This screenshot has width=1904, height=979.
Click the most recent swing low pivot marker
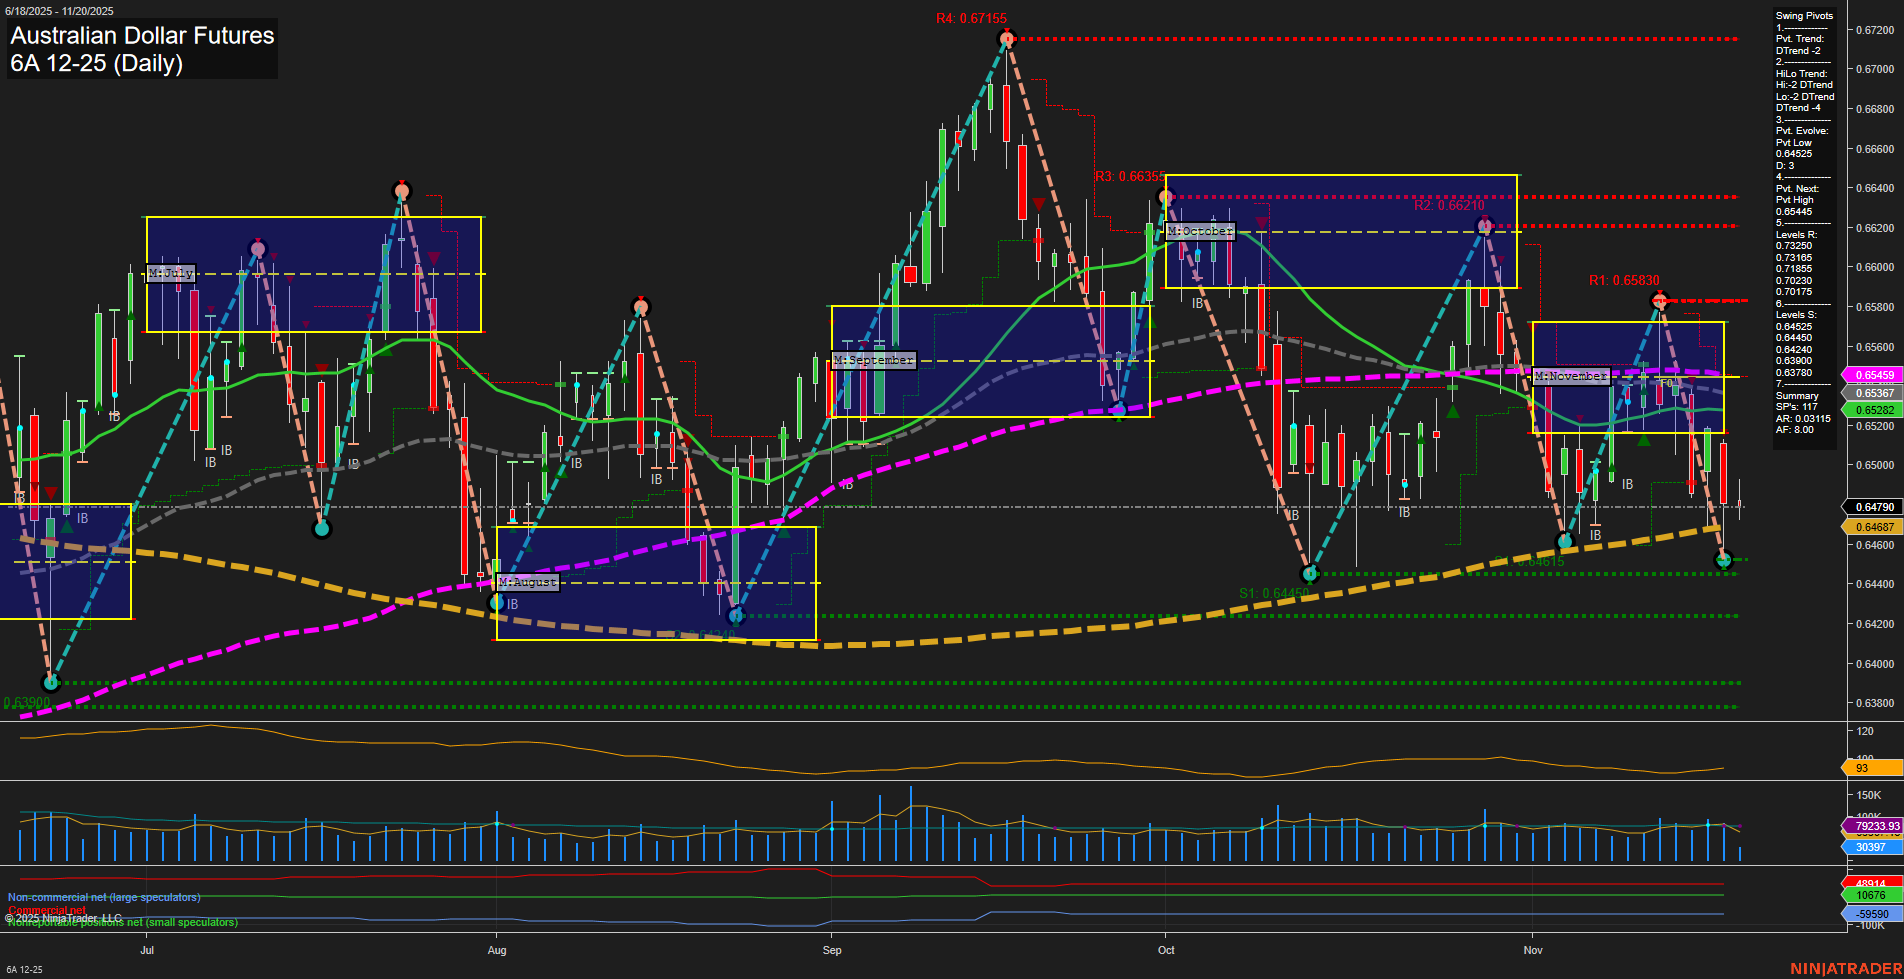[1723, 560]
